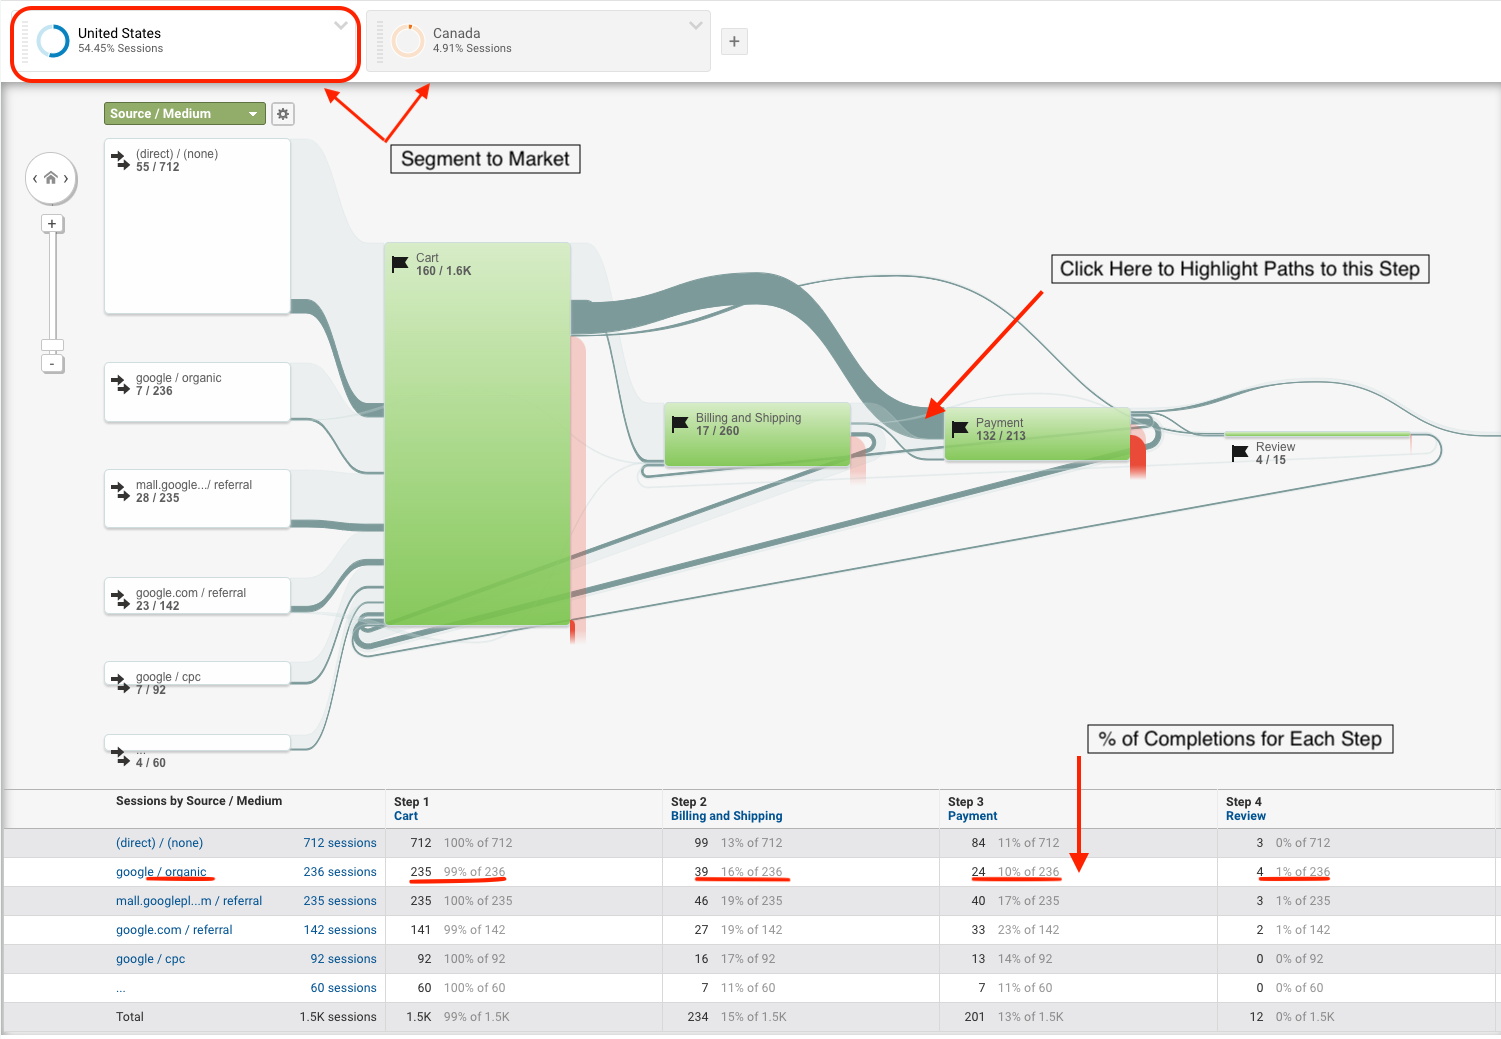Click the flag icon on the Review step
This screenshot has width=1501, height=1039.
point(1238,452)
